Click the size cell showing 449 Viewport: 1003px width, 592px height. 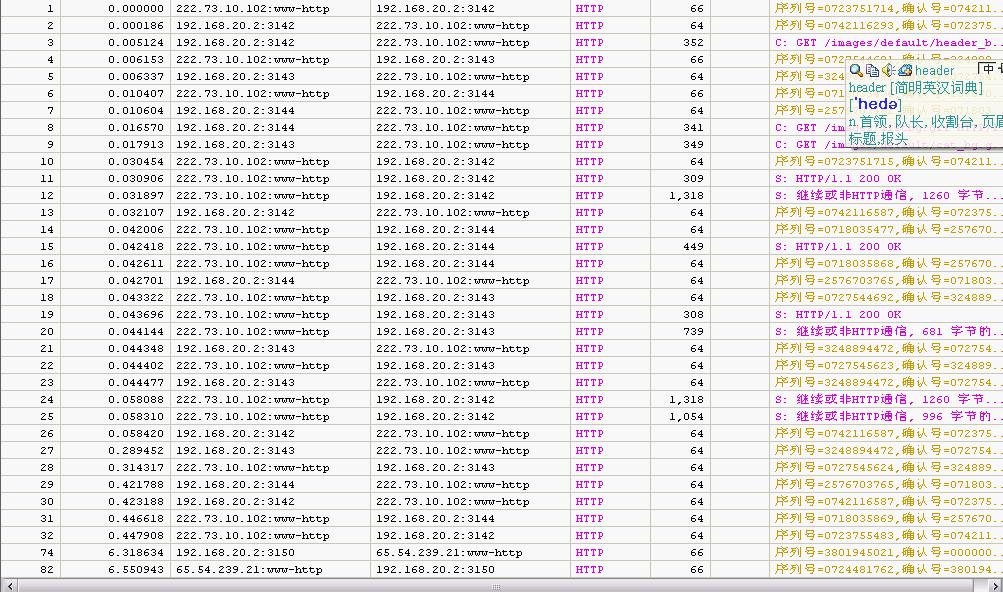coord(680,246)
